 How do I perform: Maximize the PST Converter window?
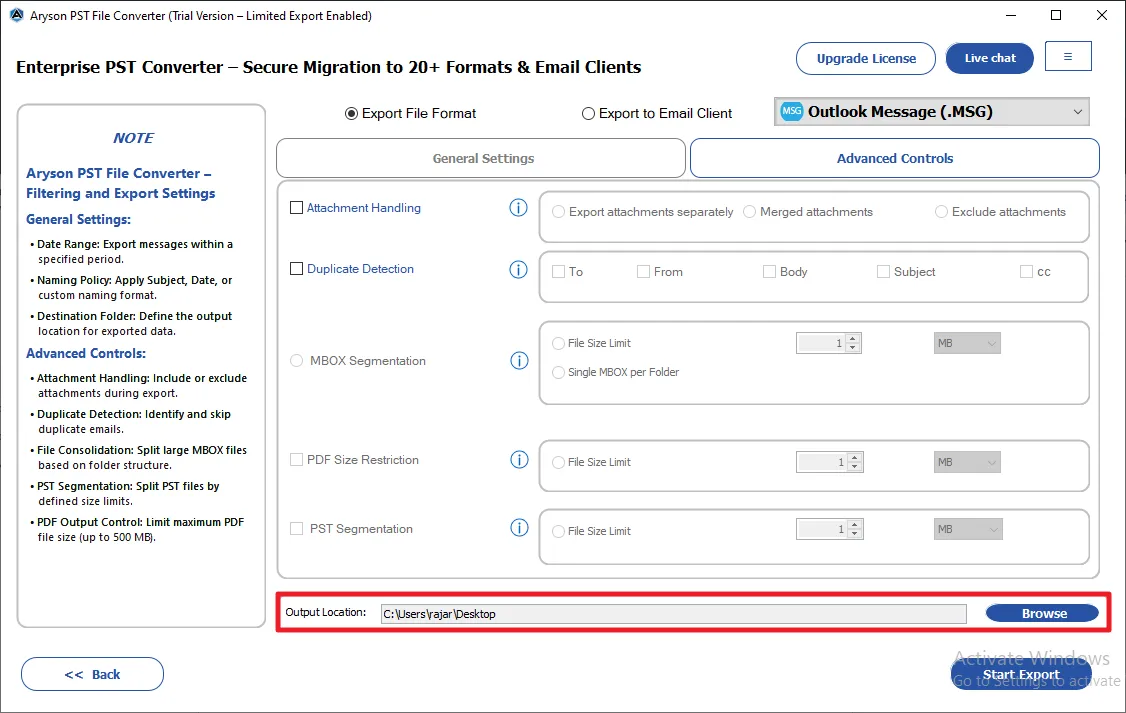[1056, 15]
